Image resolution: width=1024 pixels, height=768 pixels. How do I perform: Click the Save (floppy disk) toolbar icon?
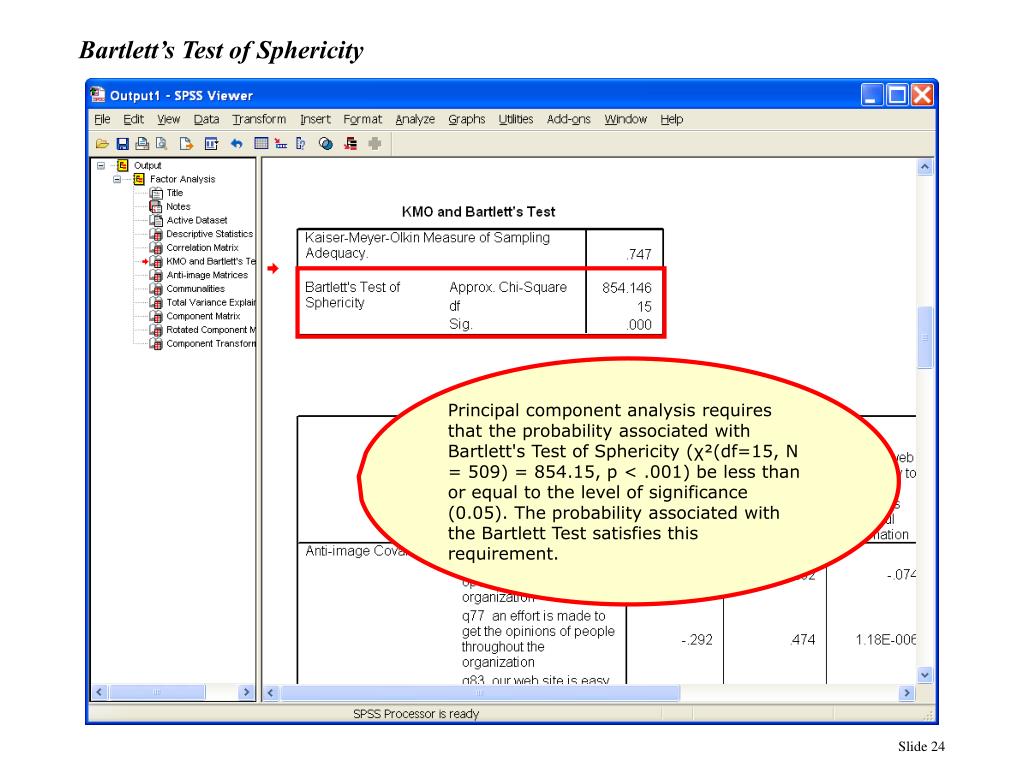pos(122,144)
